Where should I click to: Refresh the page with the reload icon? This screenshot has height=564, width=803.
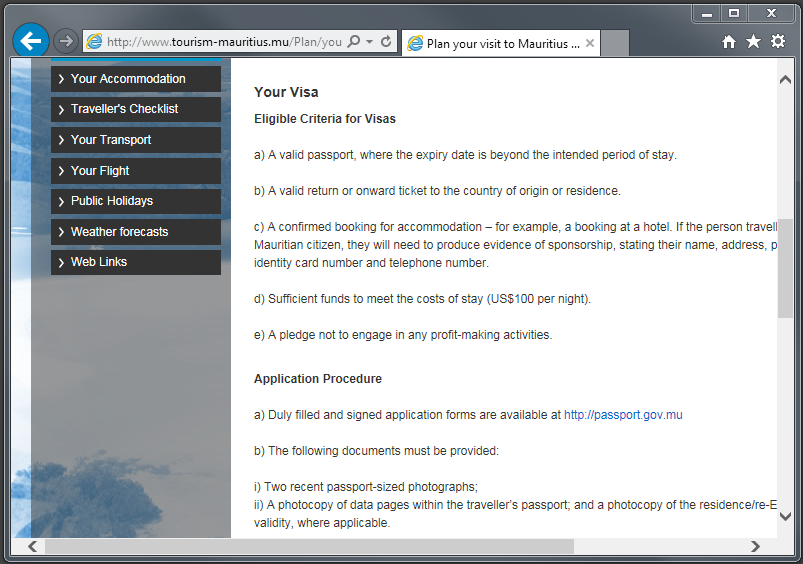point(386,41)
